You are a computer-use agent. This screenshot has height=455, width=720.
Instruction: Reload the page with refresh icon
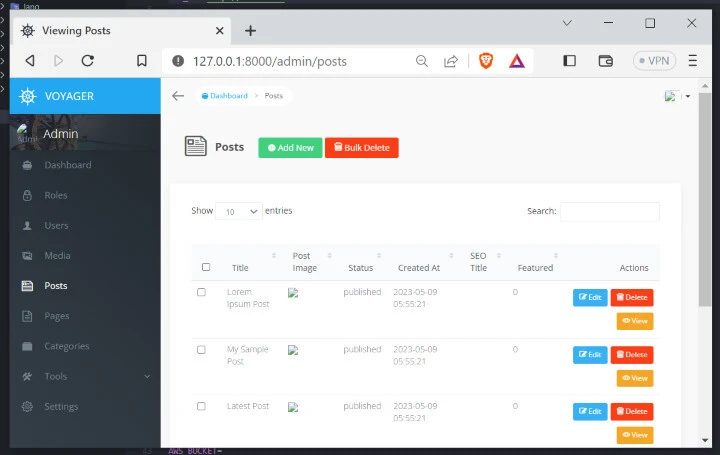coord(88,61)
